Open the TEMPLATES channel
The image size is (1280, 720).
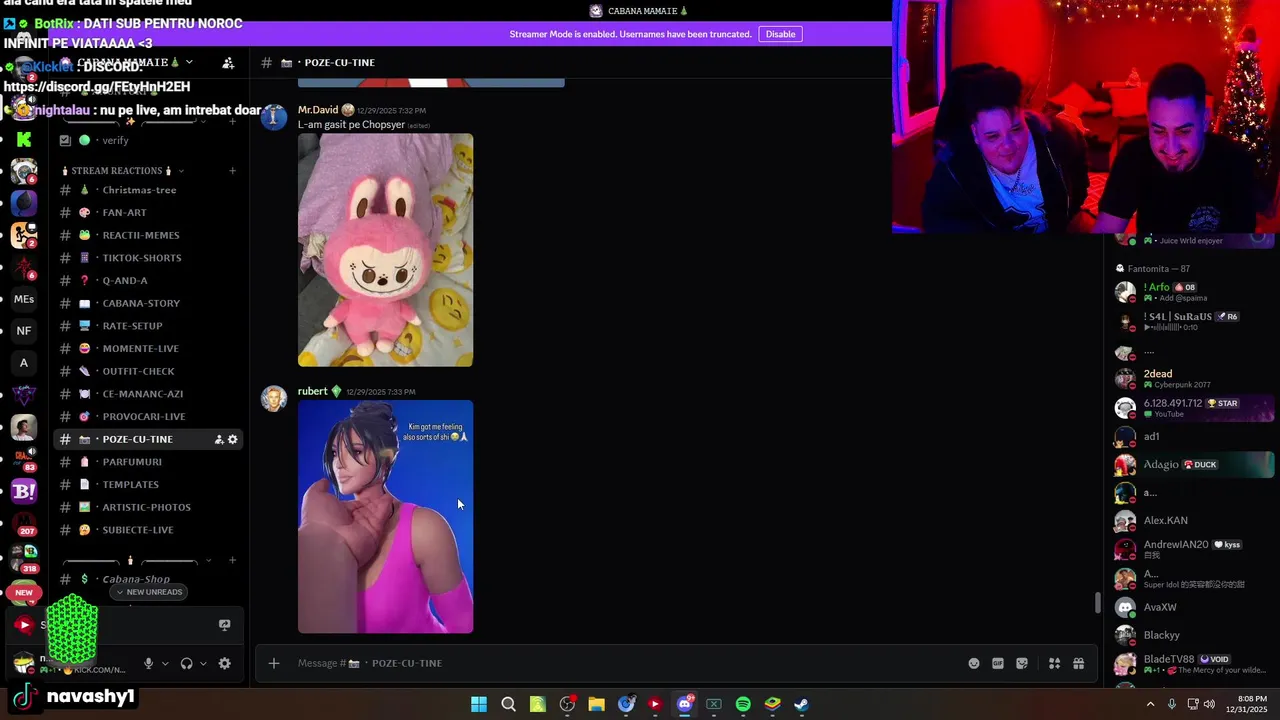tap(150, 484)
